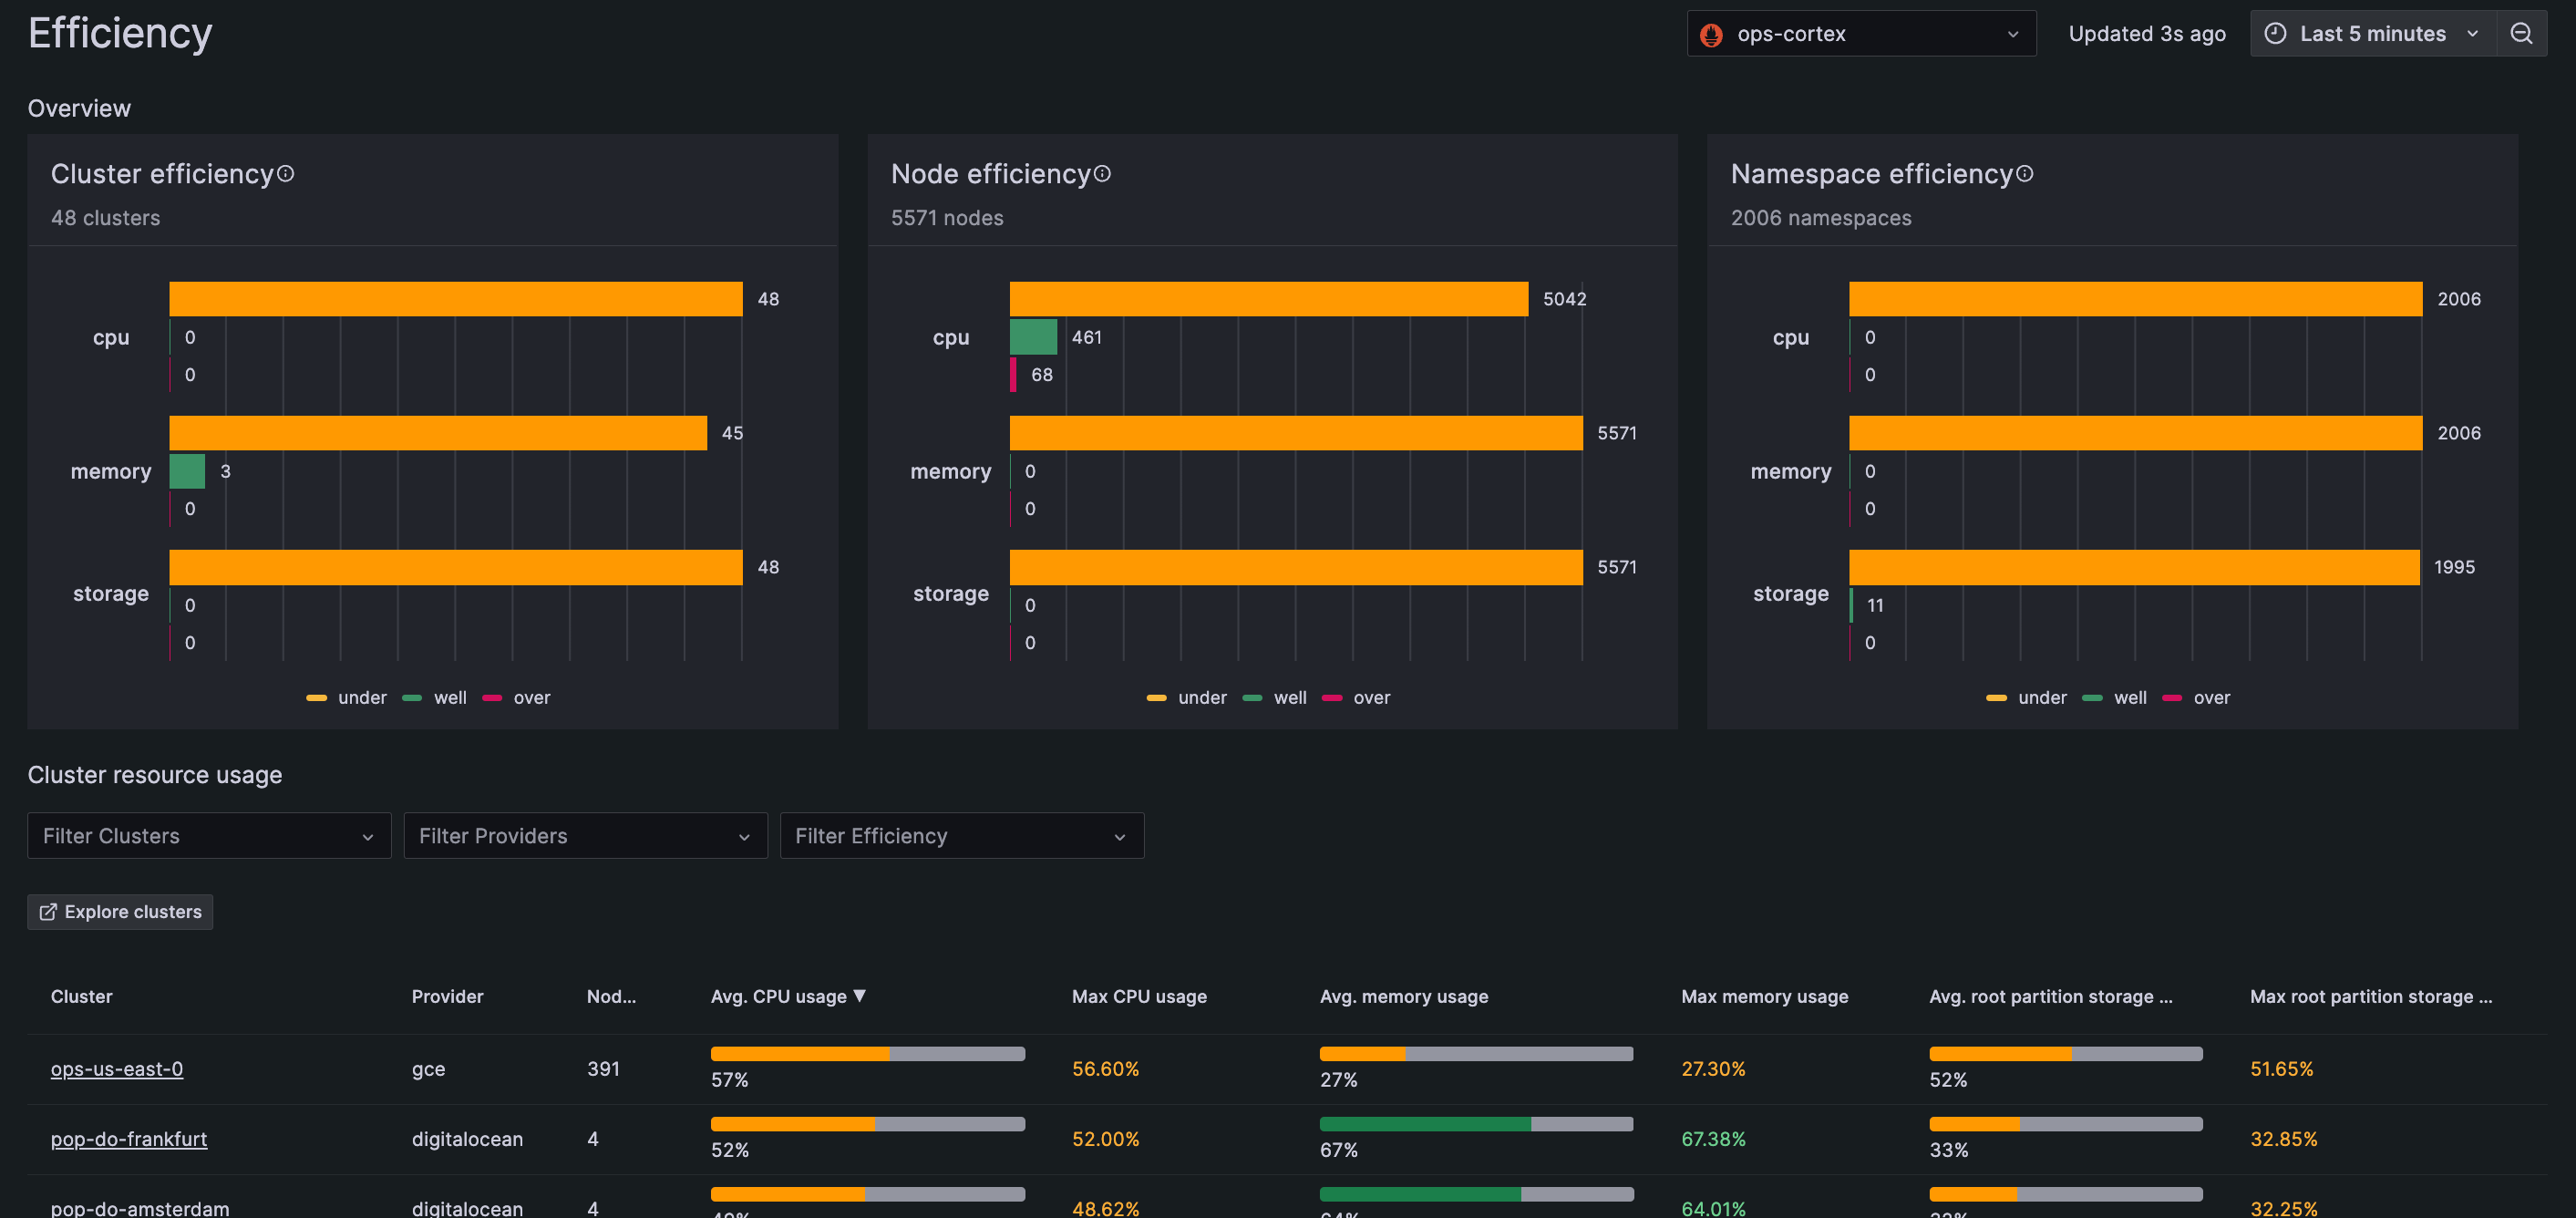The height and width of the screenshot is (1218, 2576).
Task: Click the Node efficiency info icon
Action: (1102, 174)
